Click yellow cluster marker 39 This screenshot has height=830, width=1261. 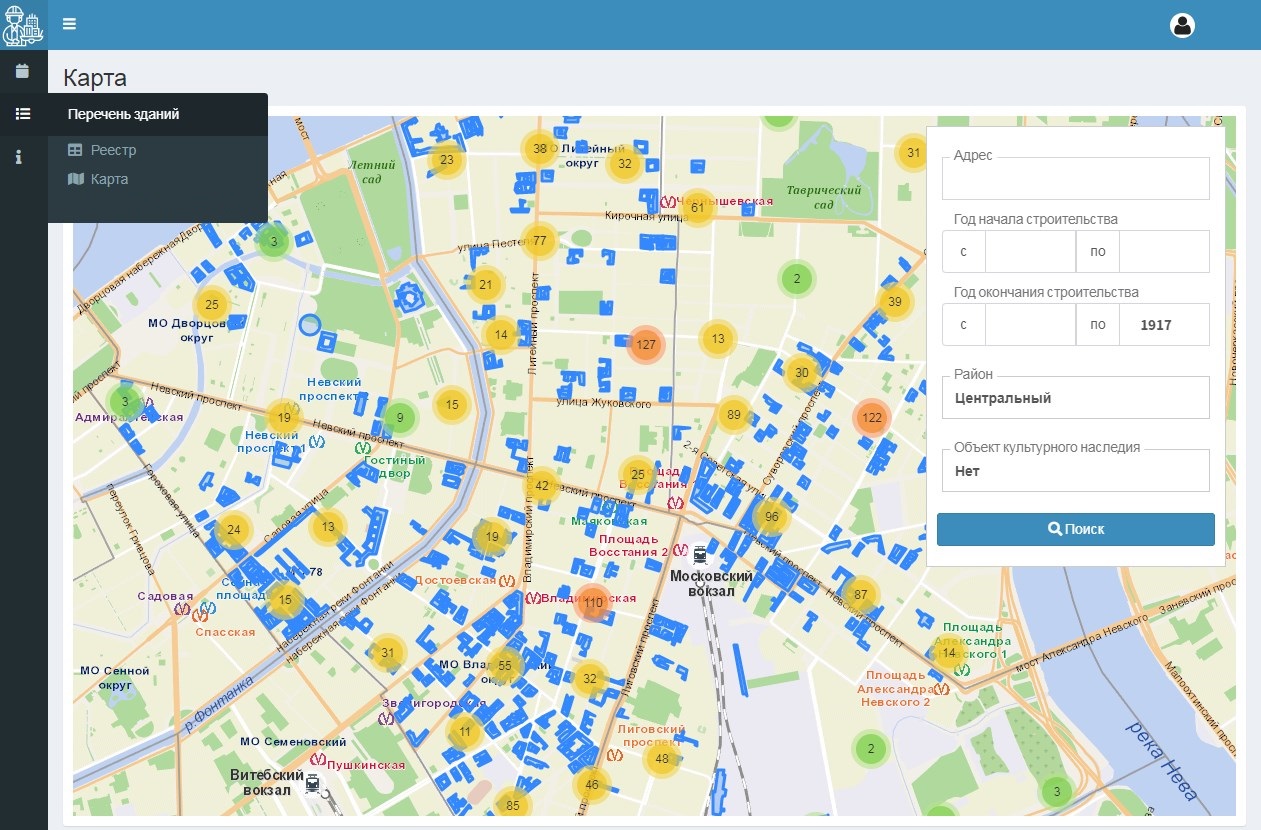tap(895, 301)
